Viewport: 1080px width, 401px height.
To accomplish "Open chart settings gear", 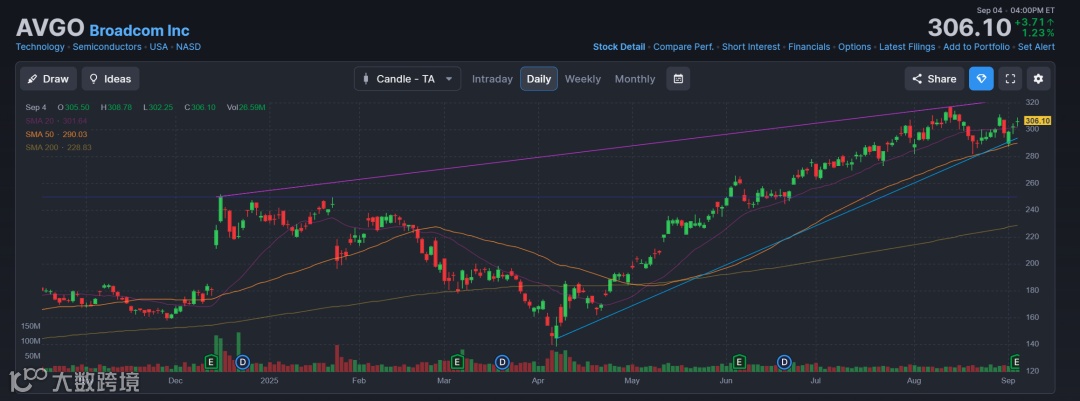I will point(1039,79).
